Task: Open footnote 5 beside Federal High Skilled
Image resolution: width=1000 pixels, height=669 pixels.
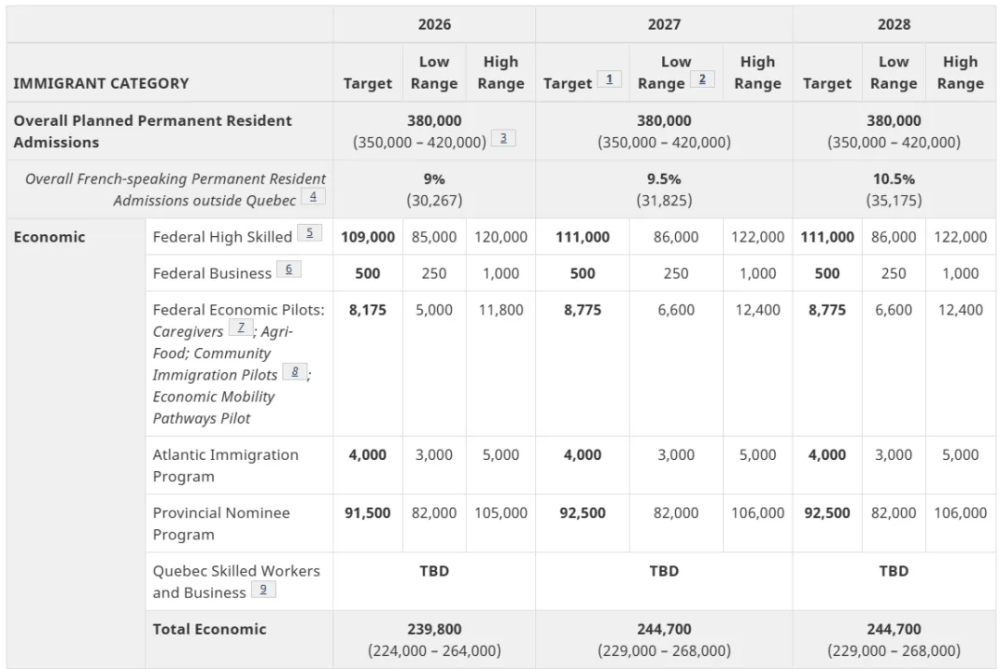Action: pyautogui.click(x=310, y=234)
